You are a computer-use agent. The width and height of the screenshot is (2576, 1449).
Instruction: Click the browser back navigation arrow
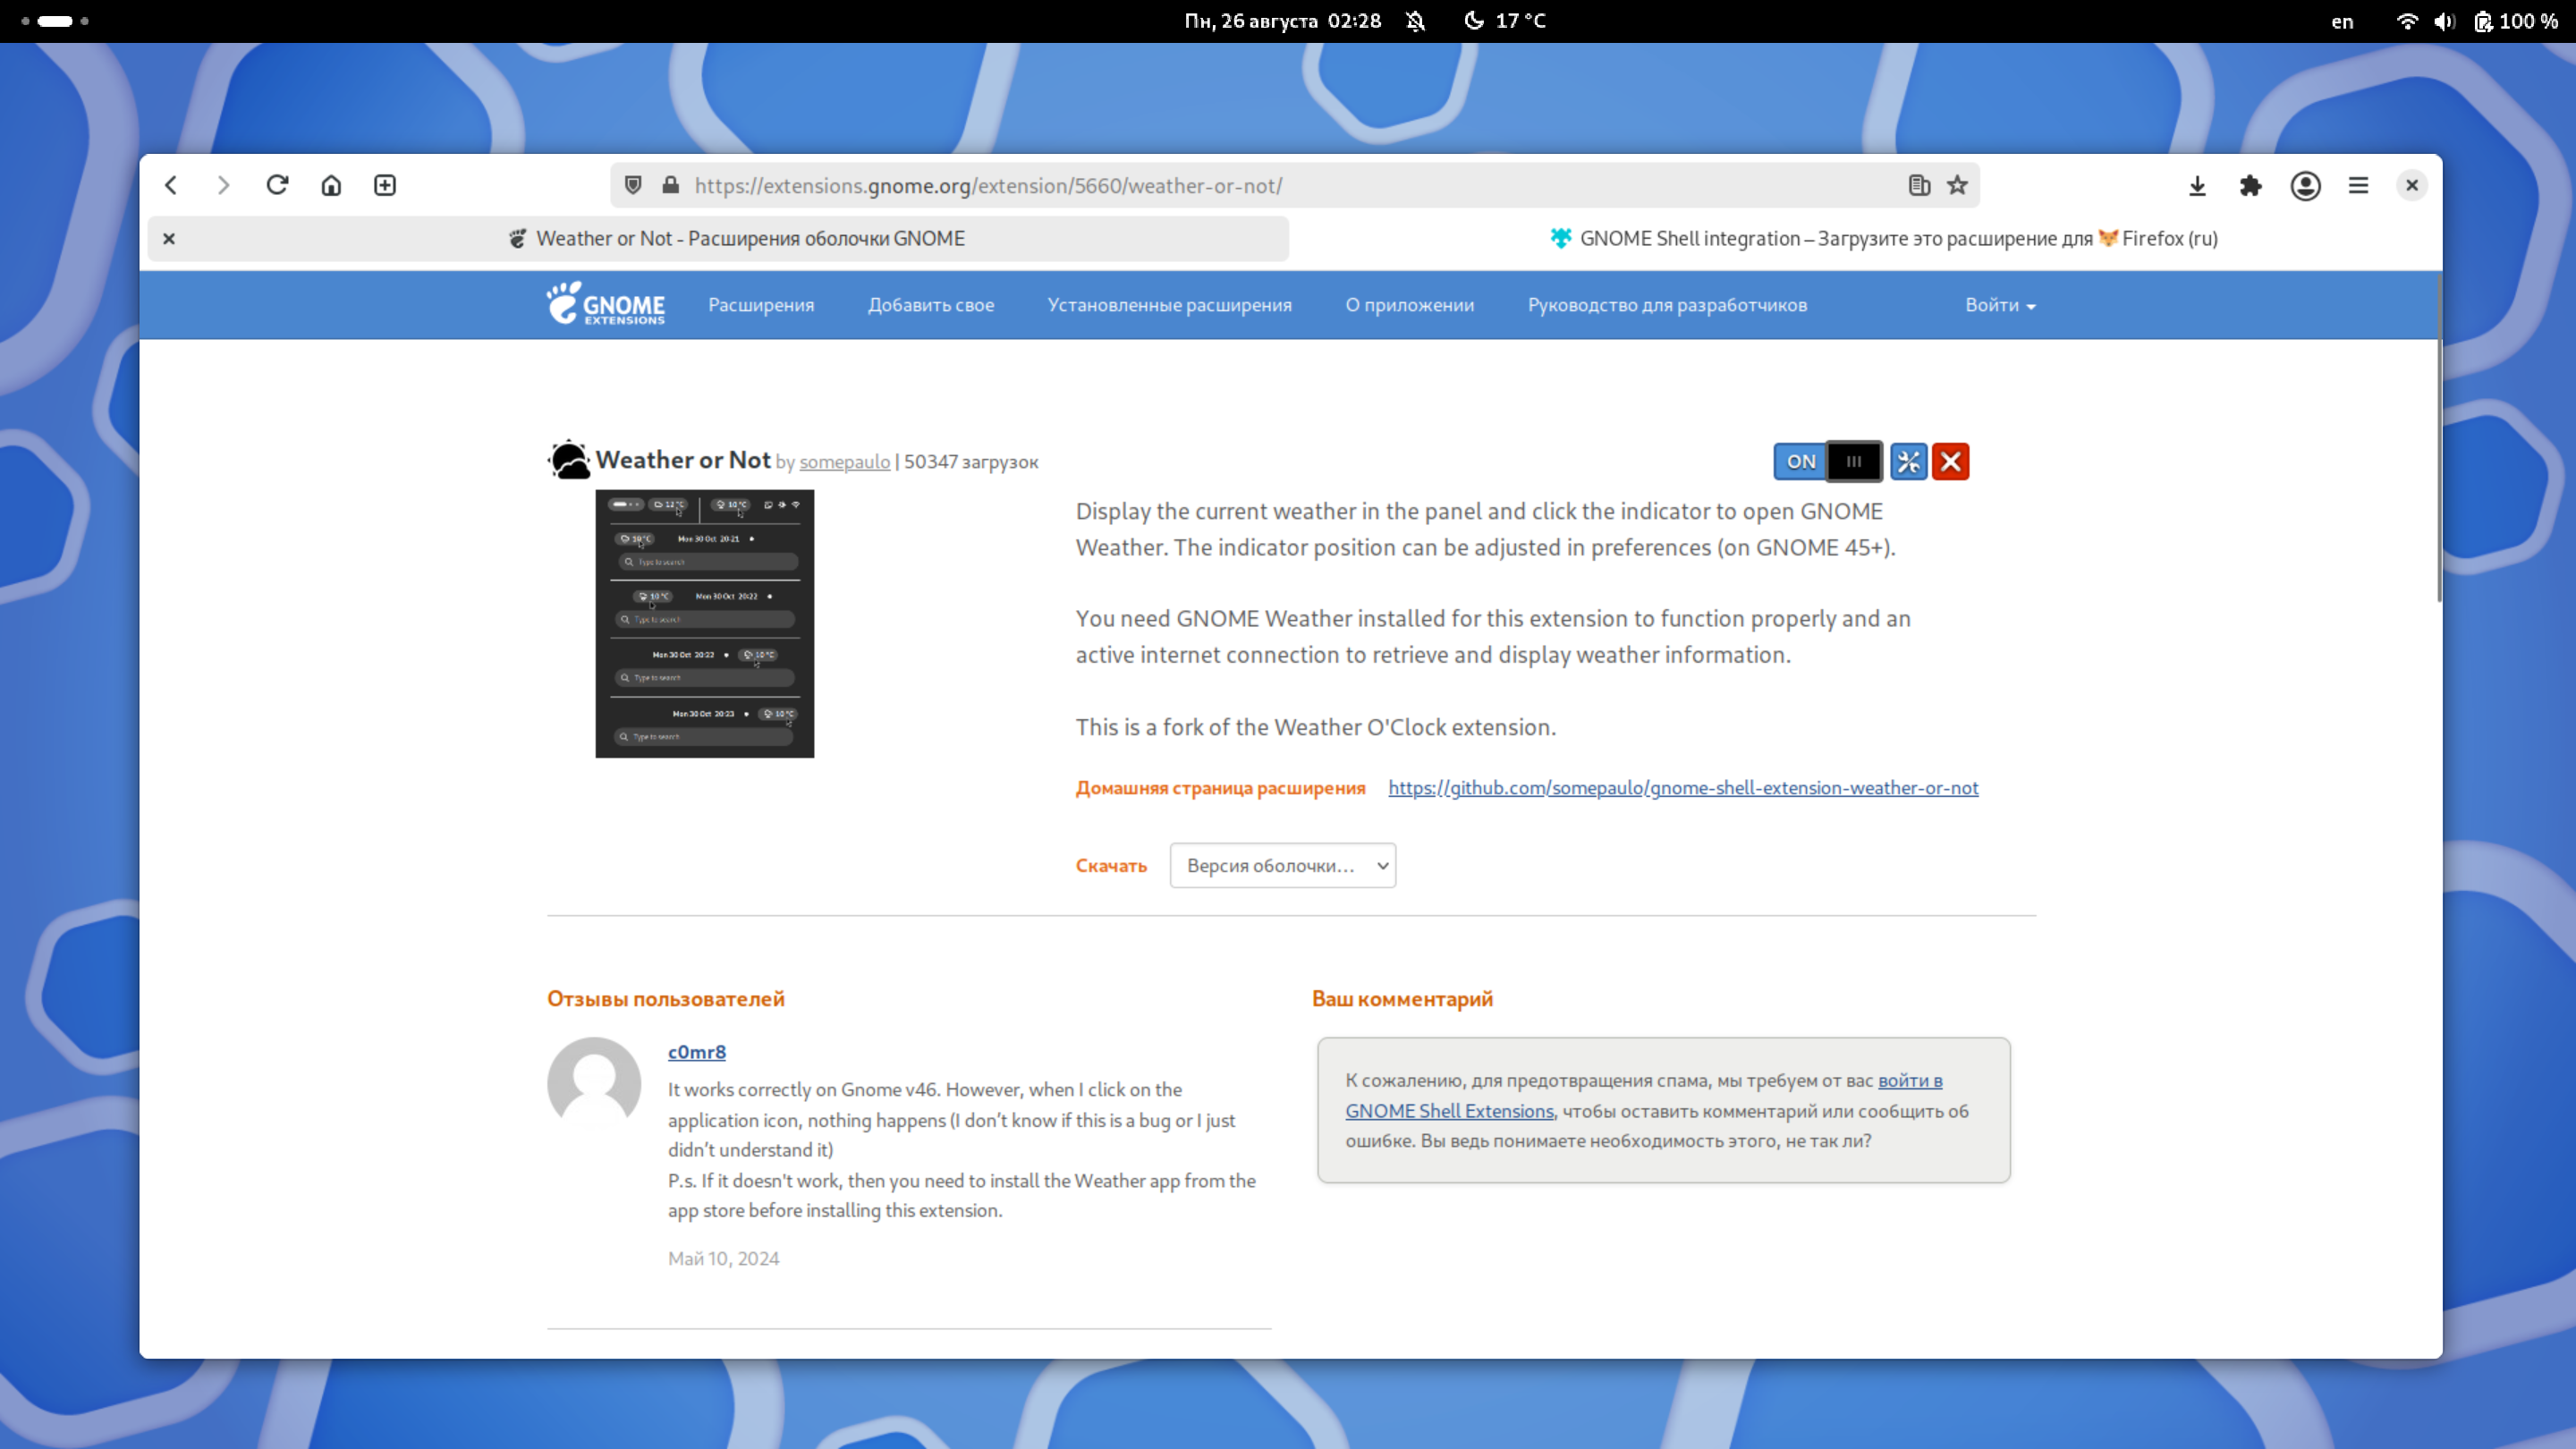pos(172,184)
